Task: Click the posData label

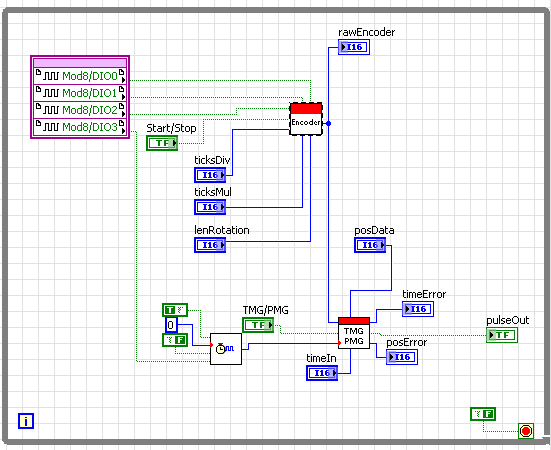Action: [374, 230]
